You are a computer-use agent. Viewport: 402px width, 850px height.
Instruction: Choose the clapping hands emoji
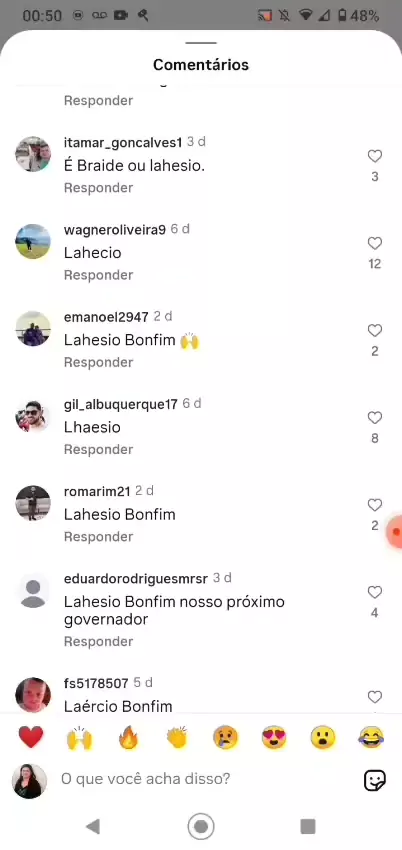[177, 738]
